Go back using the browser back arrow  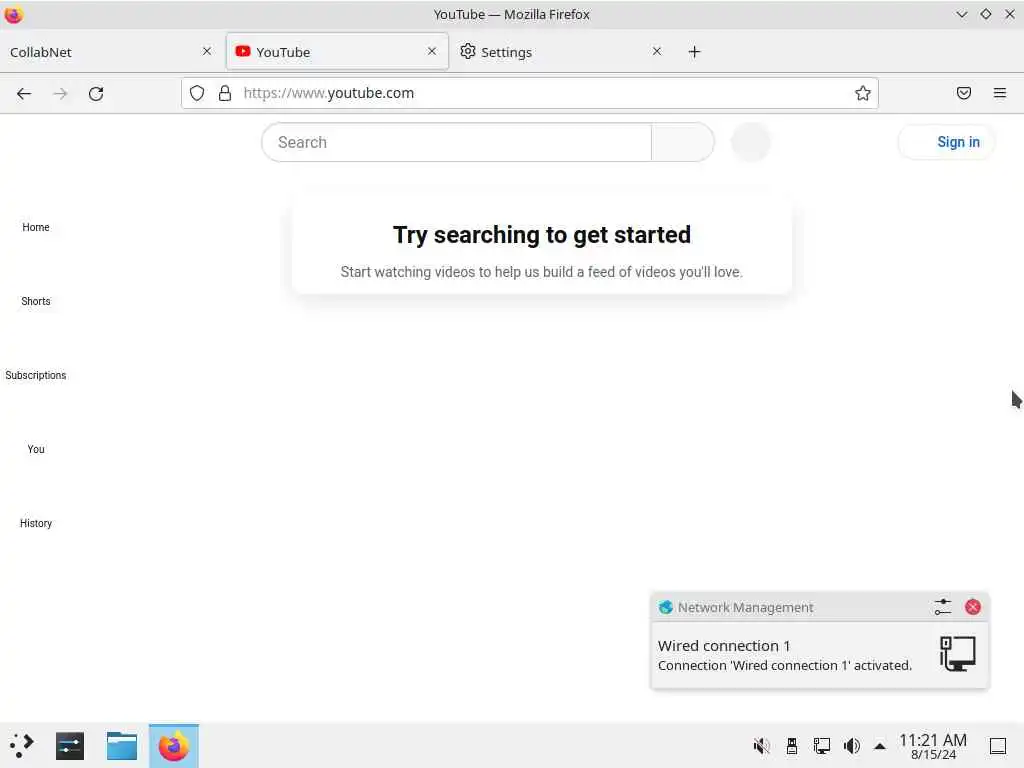24,93
